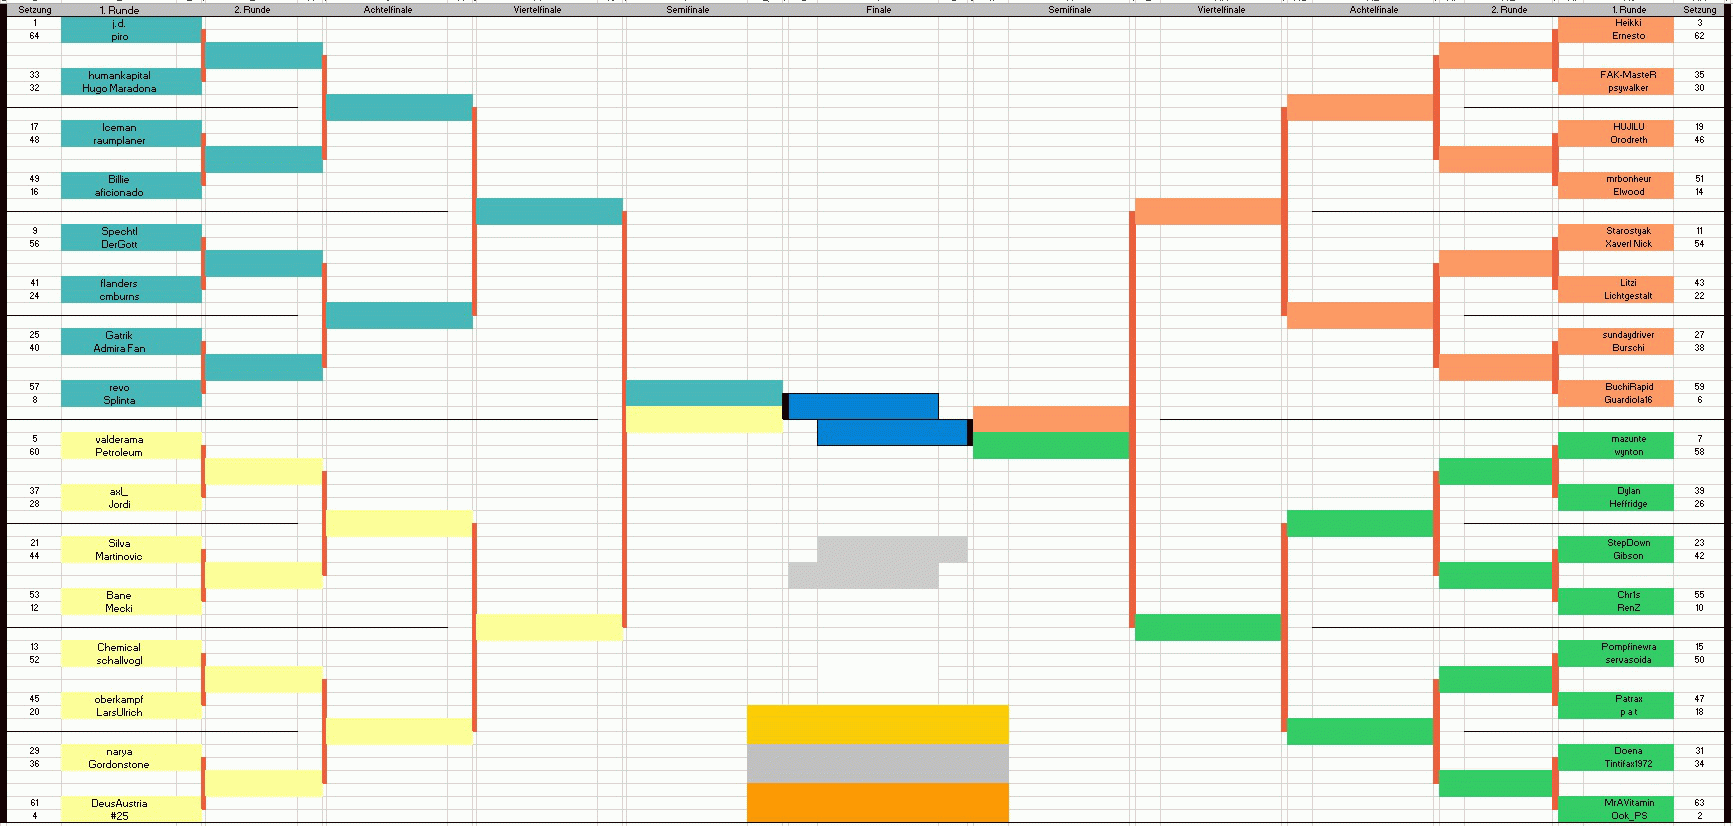Select the Spechtl player cell

click(131, 231)
